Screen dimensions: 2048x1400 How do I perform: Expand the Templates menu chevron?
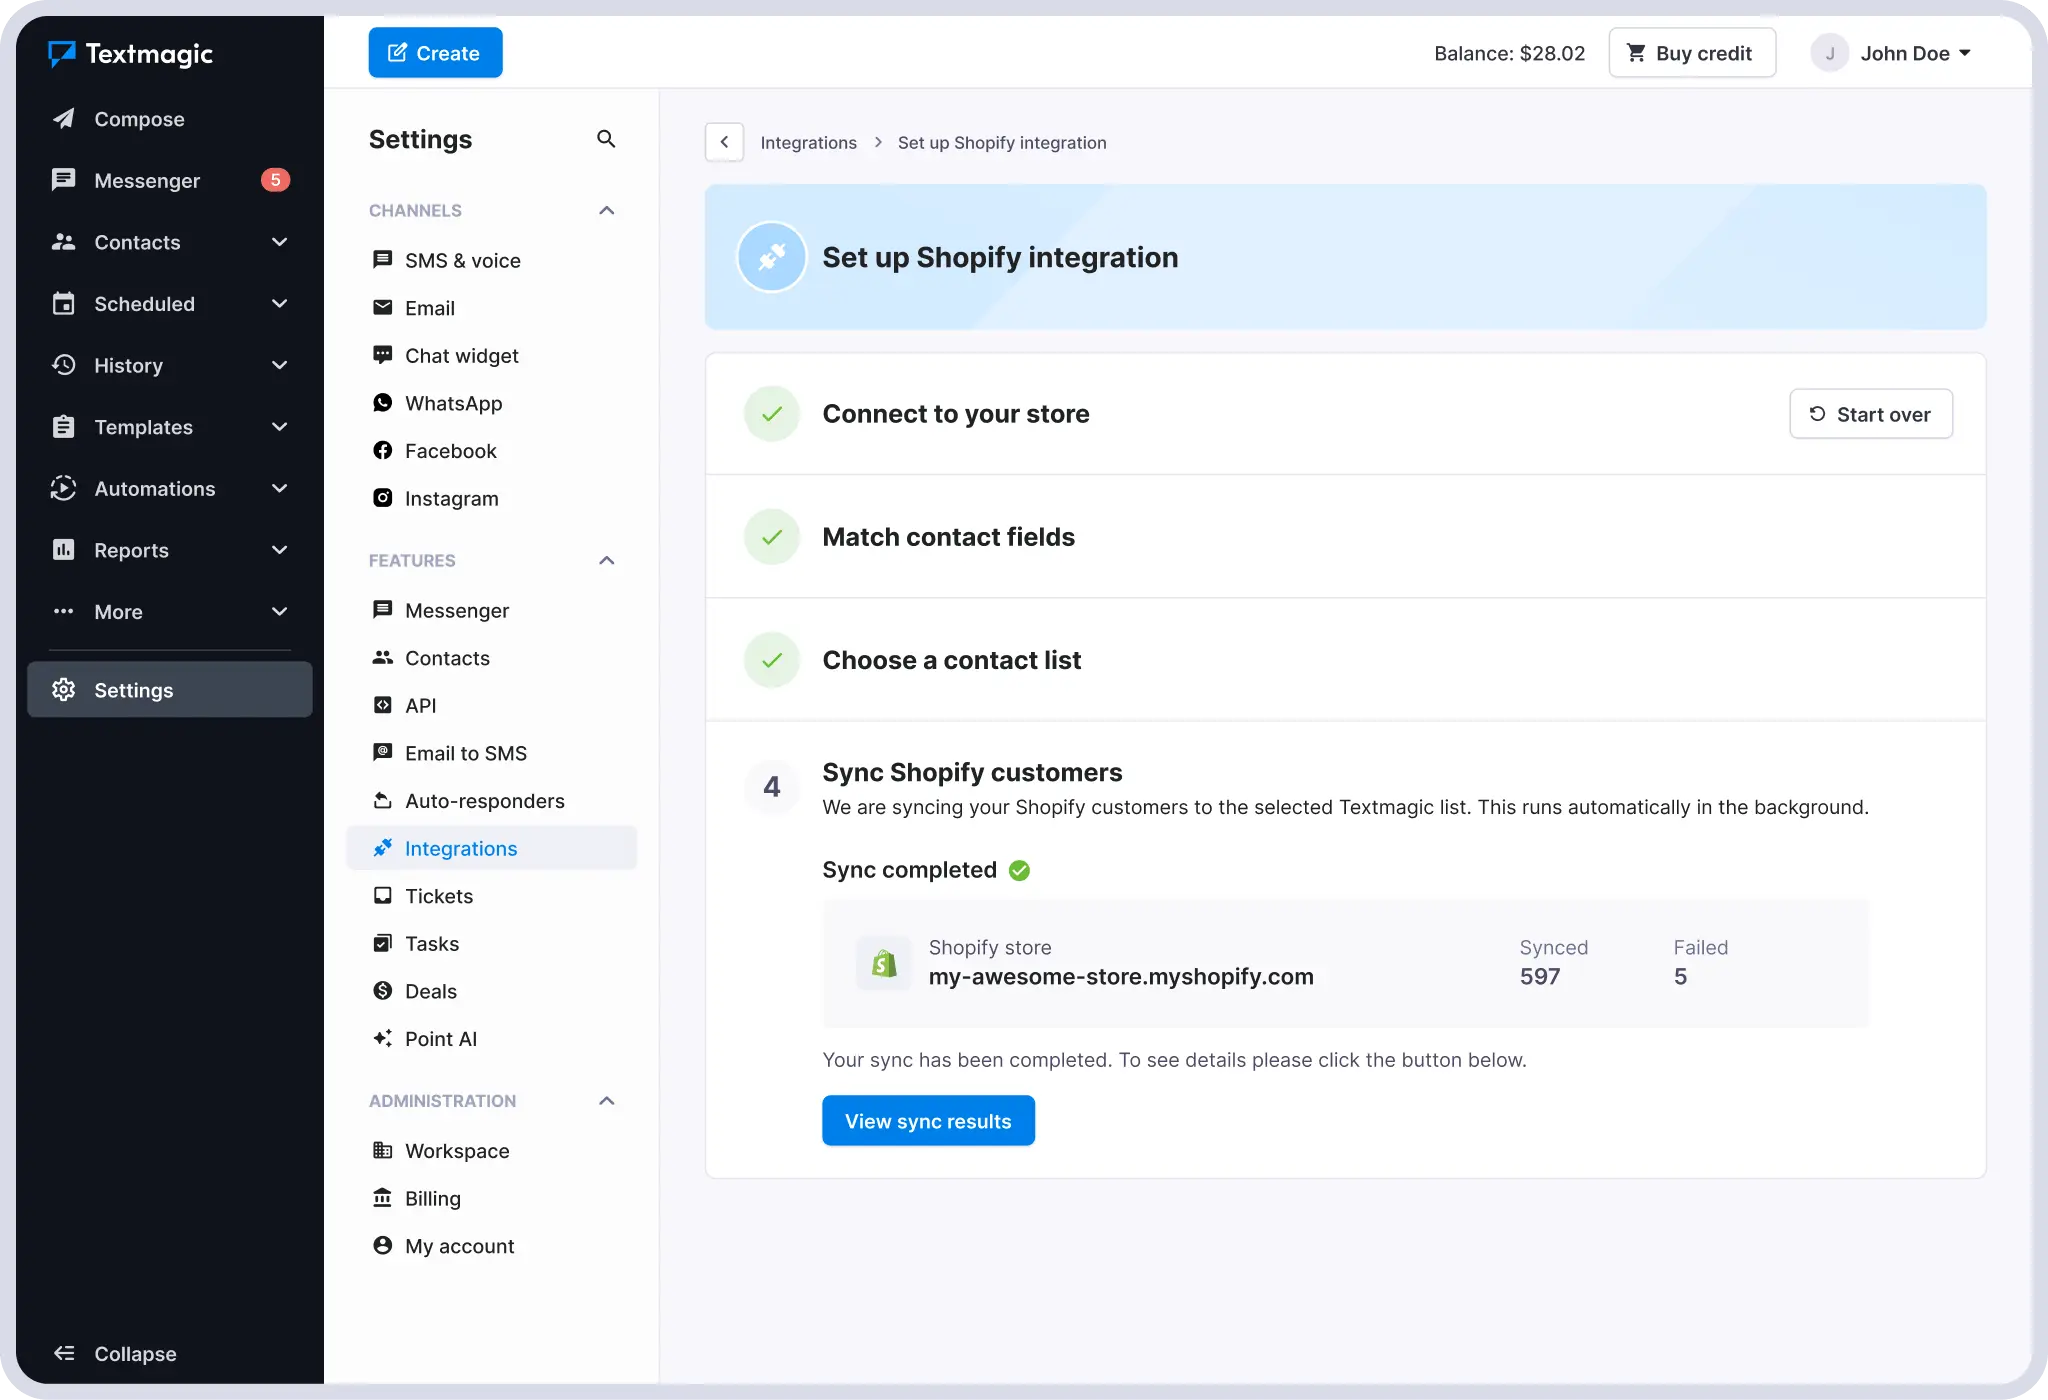tap(280, 427)
